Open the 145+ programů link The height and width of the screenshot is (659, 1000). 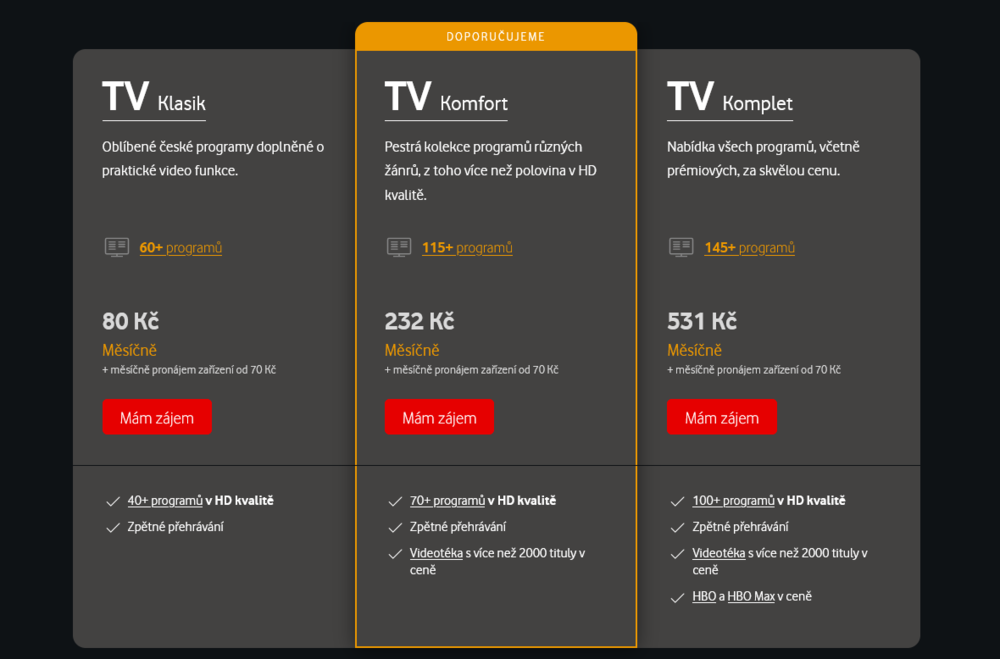(749, 248)
